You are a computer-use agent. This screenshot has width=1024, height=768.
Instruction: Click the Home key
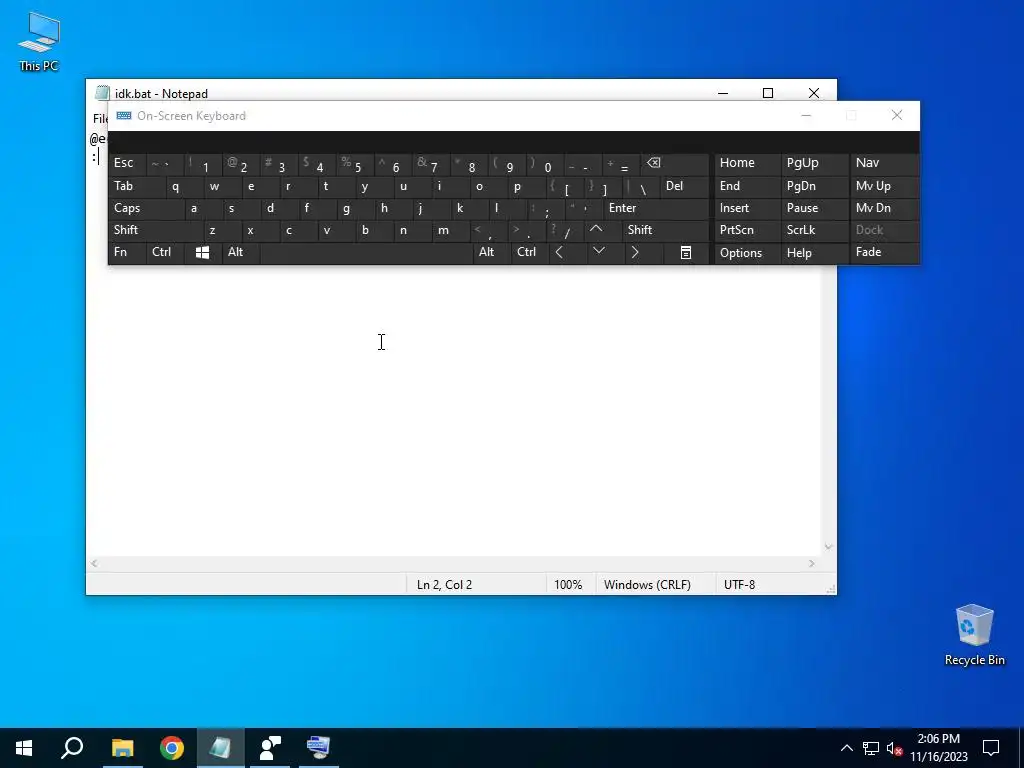click(747, 163)
